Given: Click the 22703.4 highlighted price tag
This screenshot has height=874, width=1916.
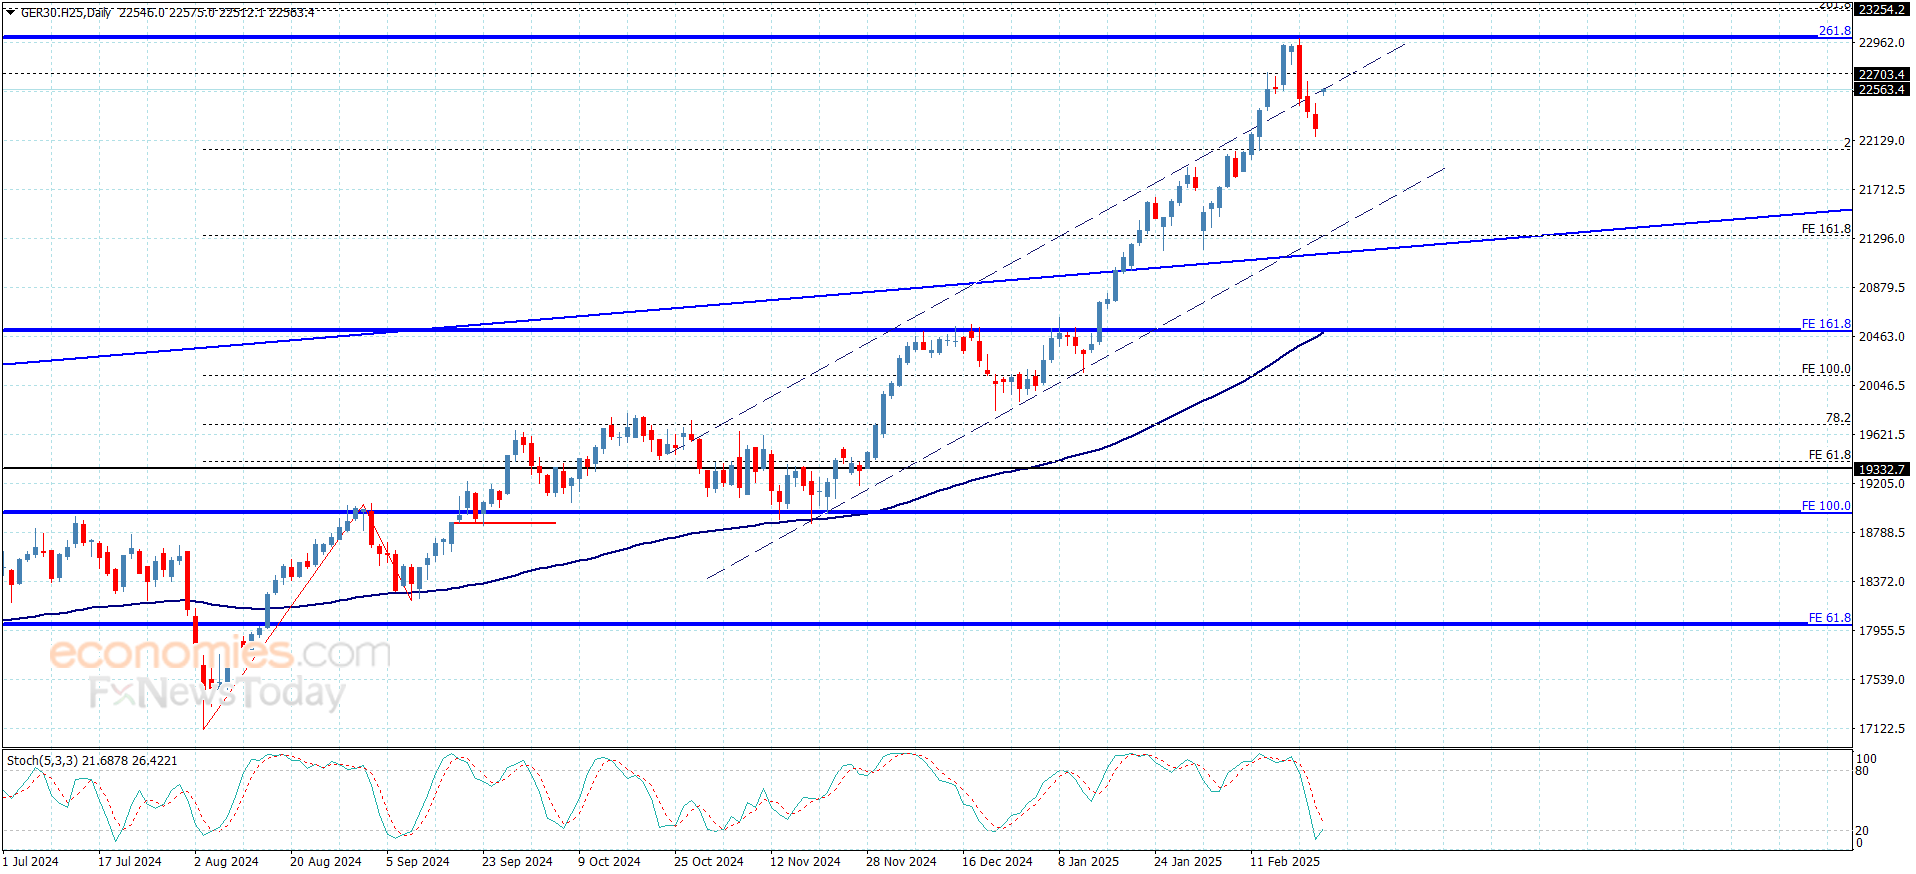Looking at the screenshot, I should pyautogui.click(x=1881, y=75).
